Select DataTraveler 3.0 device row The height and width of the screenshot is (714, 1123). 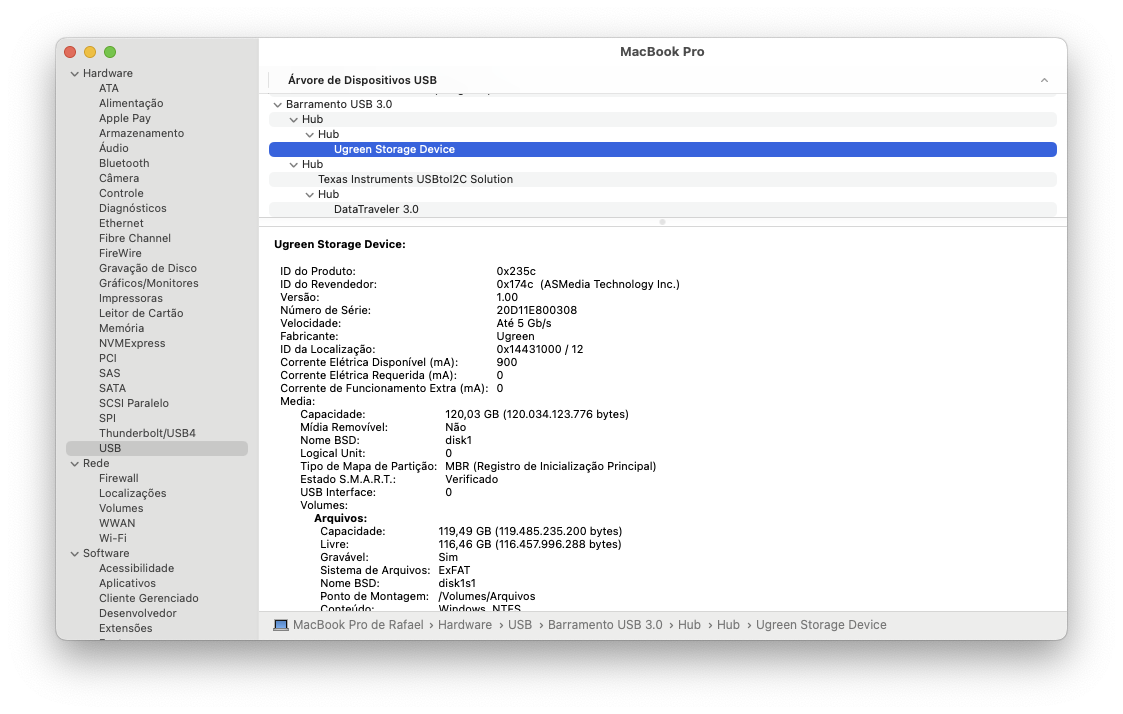pyautogui.click(x=662, y=210)
